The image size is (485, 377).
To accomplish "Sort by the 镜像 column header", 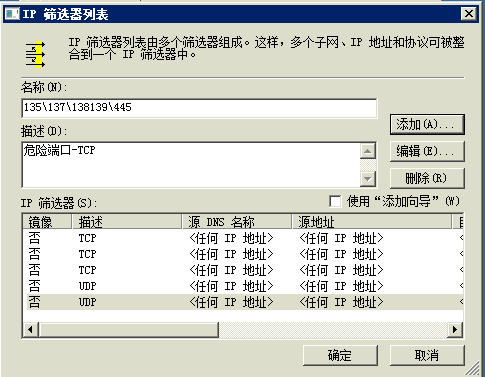I will (x=47, y=222).
